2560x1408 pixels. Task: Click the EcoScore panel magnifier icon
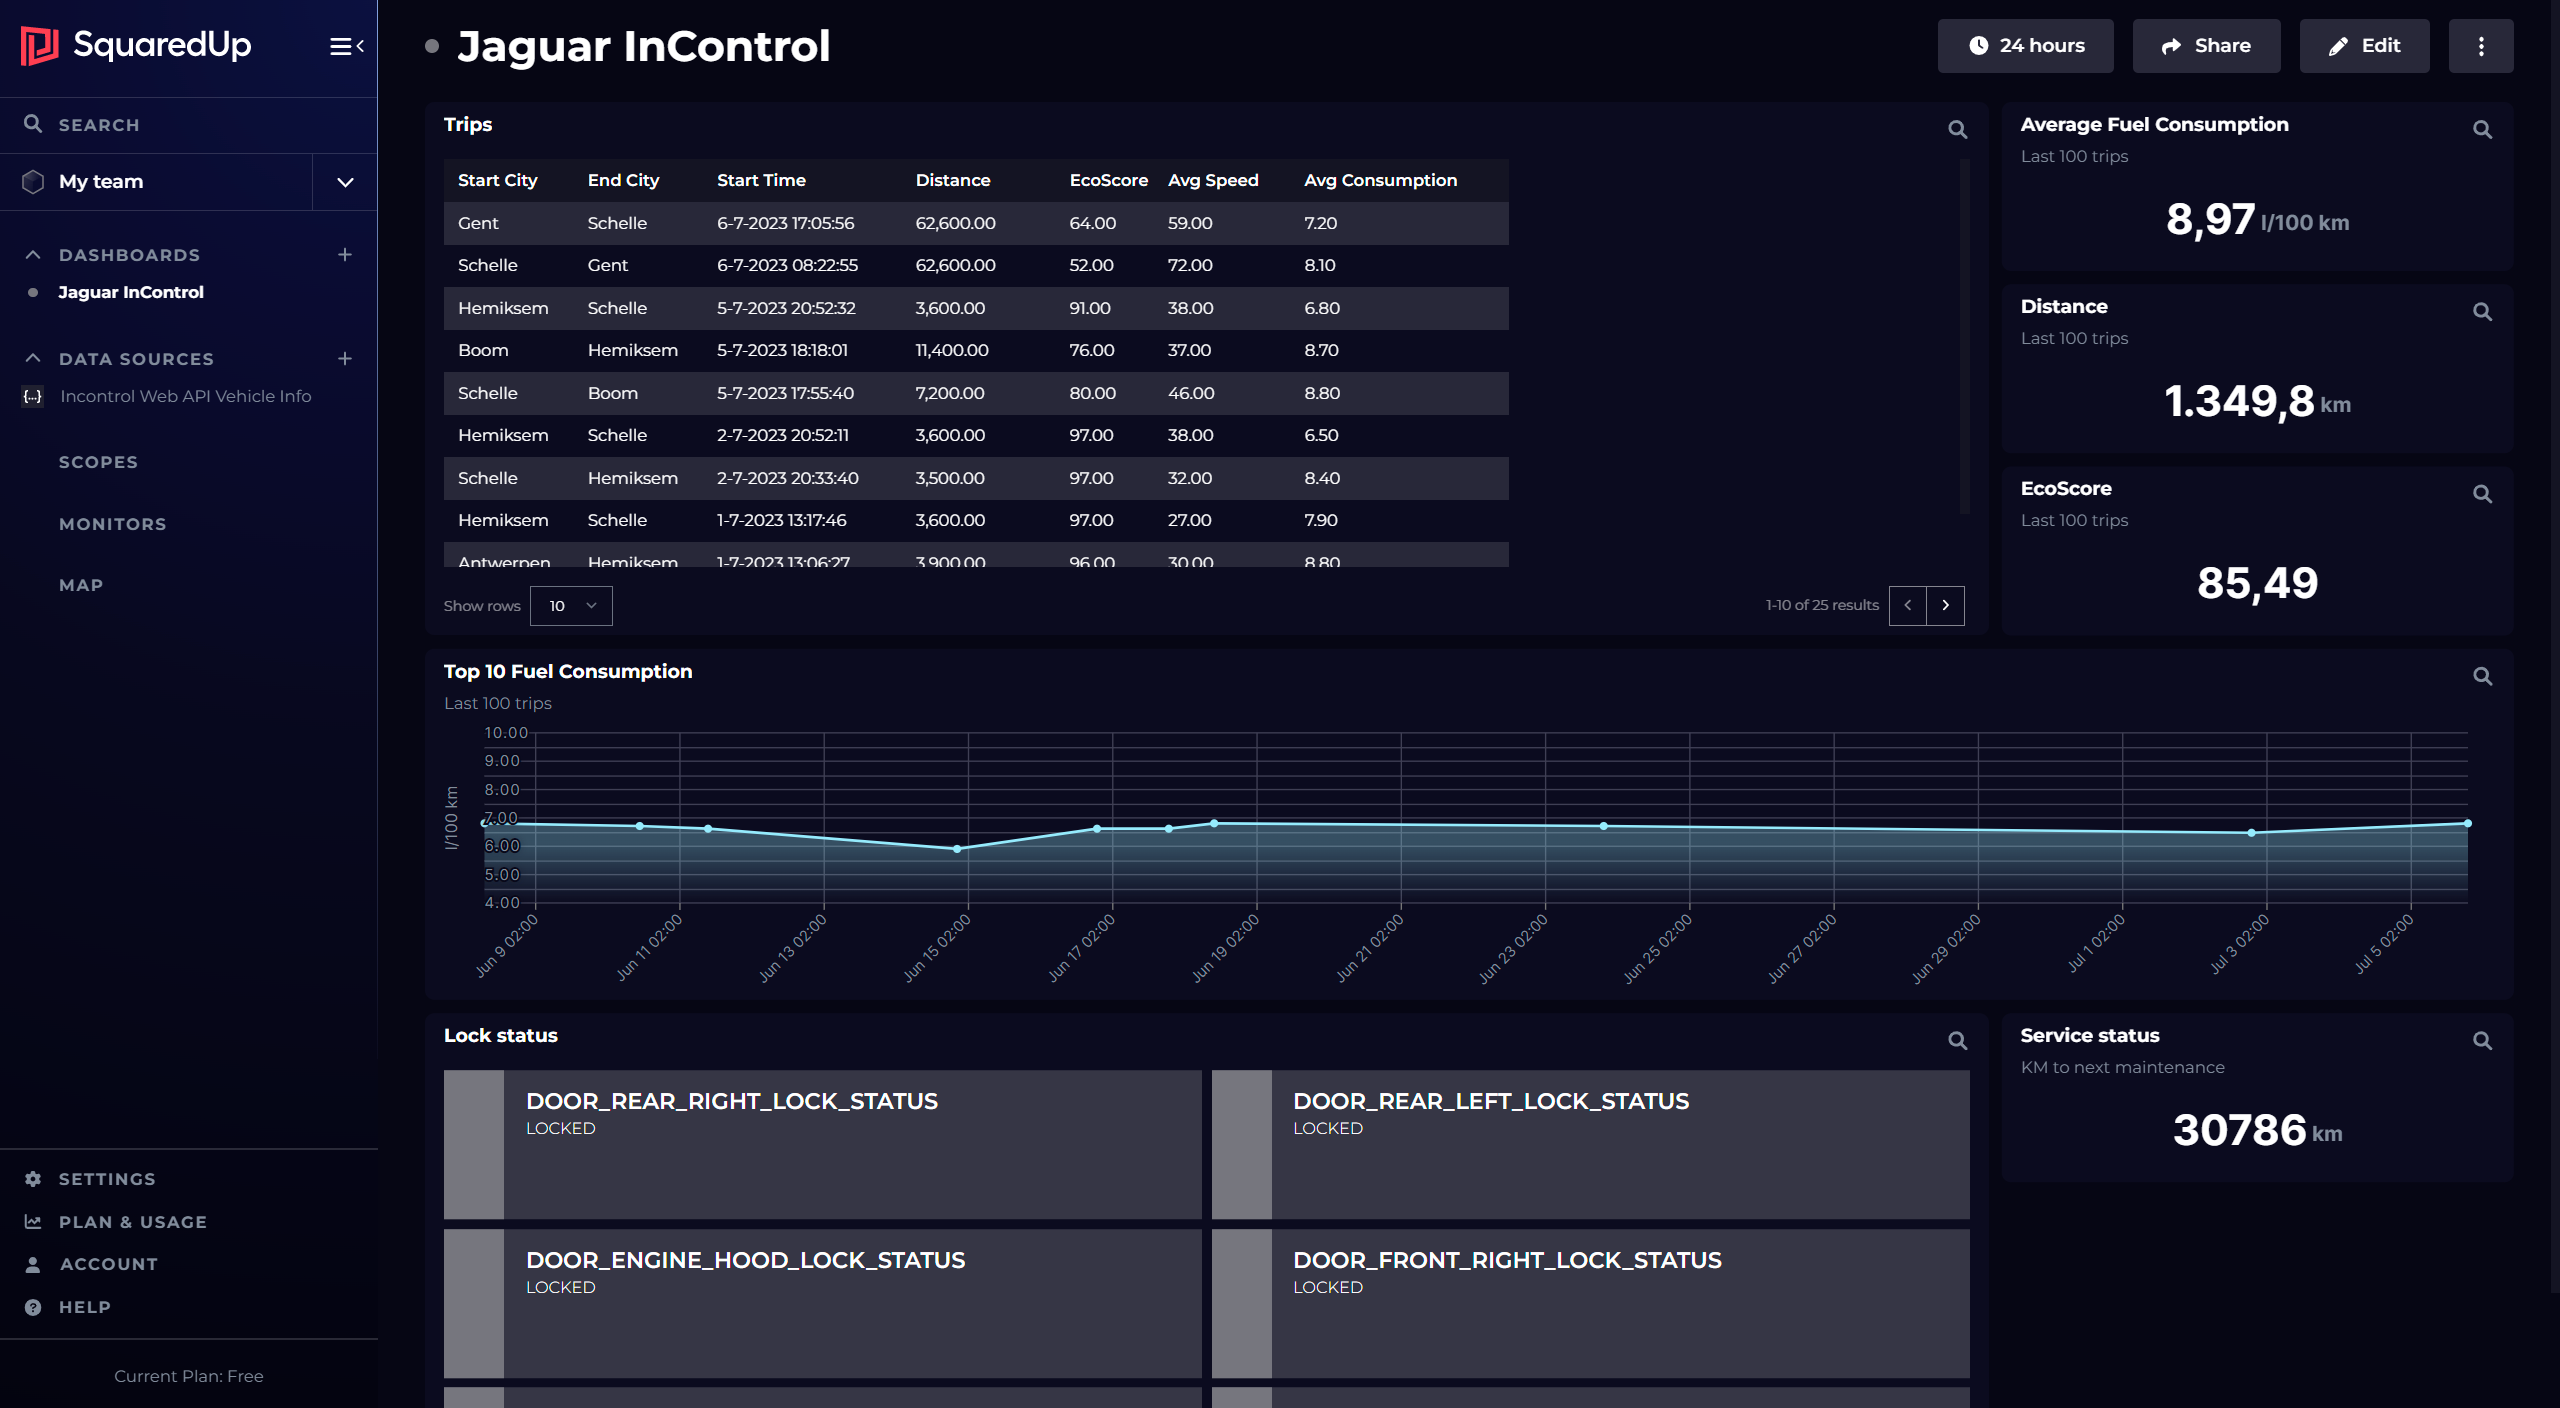2484,494
